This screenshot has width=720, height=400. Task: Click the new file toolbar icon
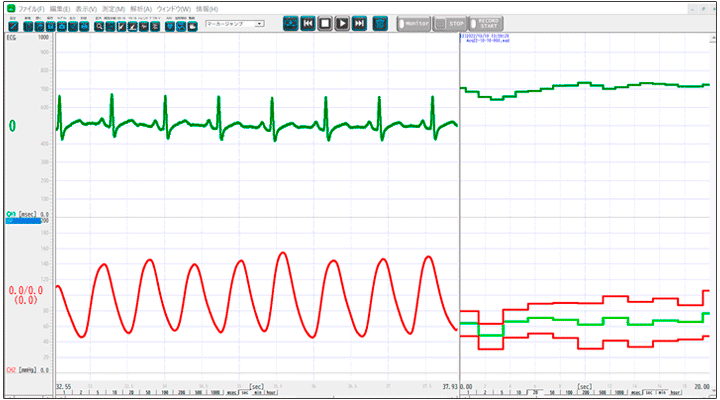click(x=28, y=27)
